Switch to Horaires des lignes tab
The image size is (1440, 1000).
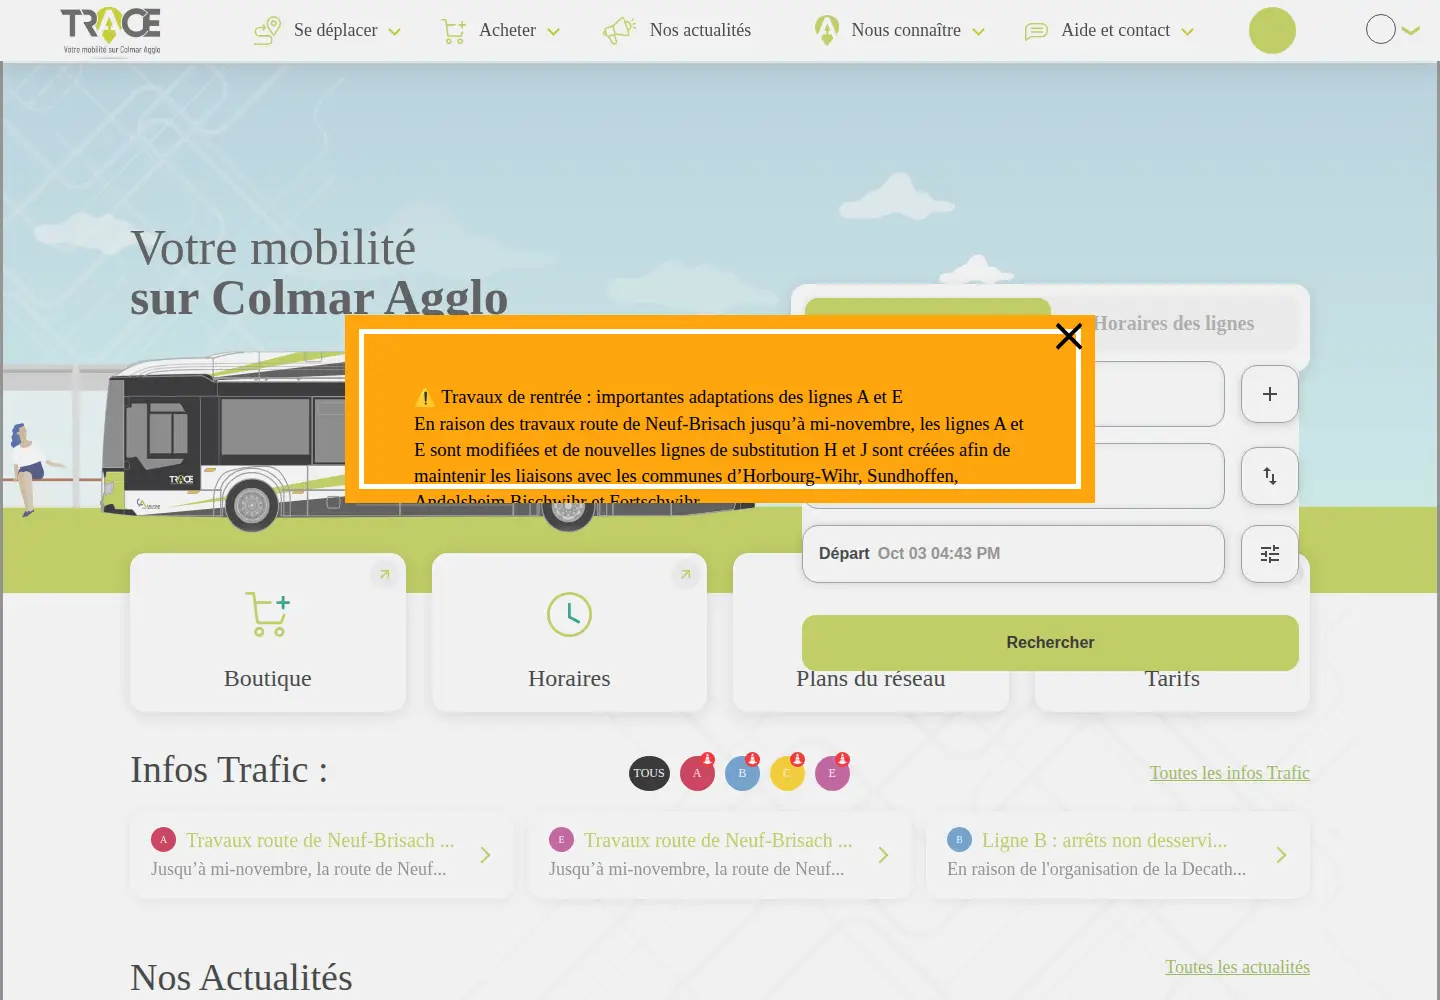1173,323
